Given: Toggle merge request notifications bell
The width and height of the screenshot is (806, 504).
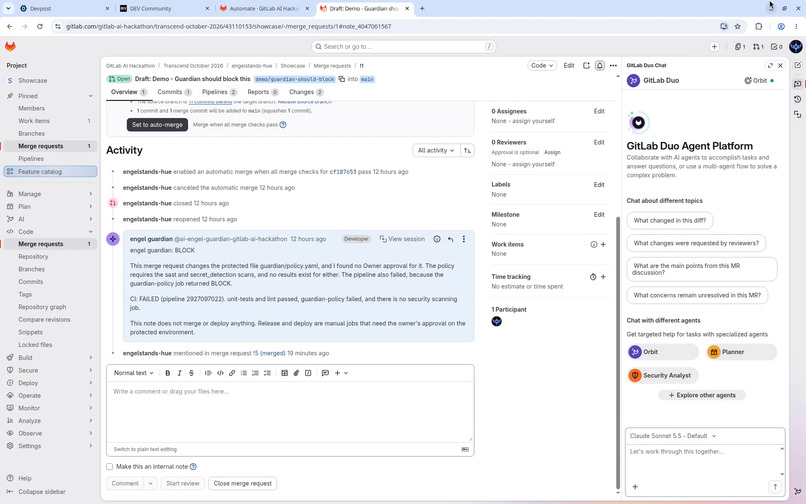Looking at the screenshot, I should point(599,65).
